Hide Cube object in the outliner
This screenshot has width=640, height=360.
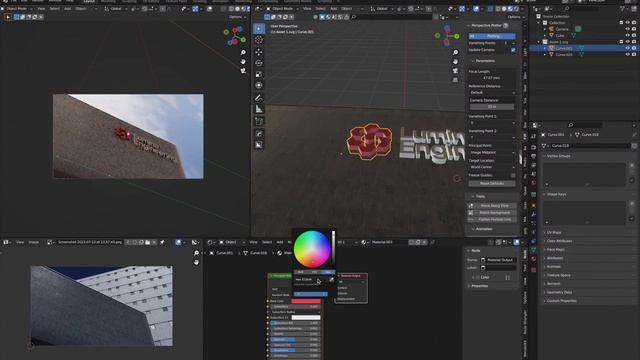pyautogui.click(x=628, y=36)
